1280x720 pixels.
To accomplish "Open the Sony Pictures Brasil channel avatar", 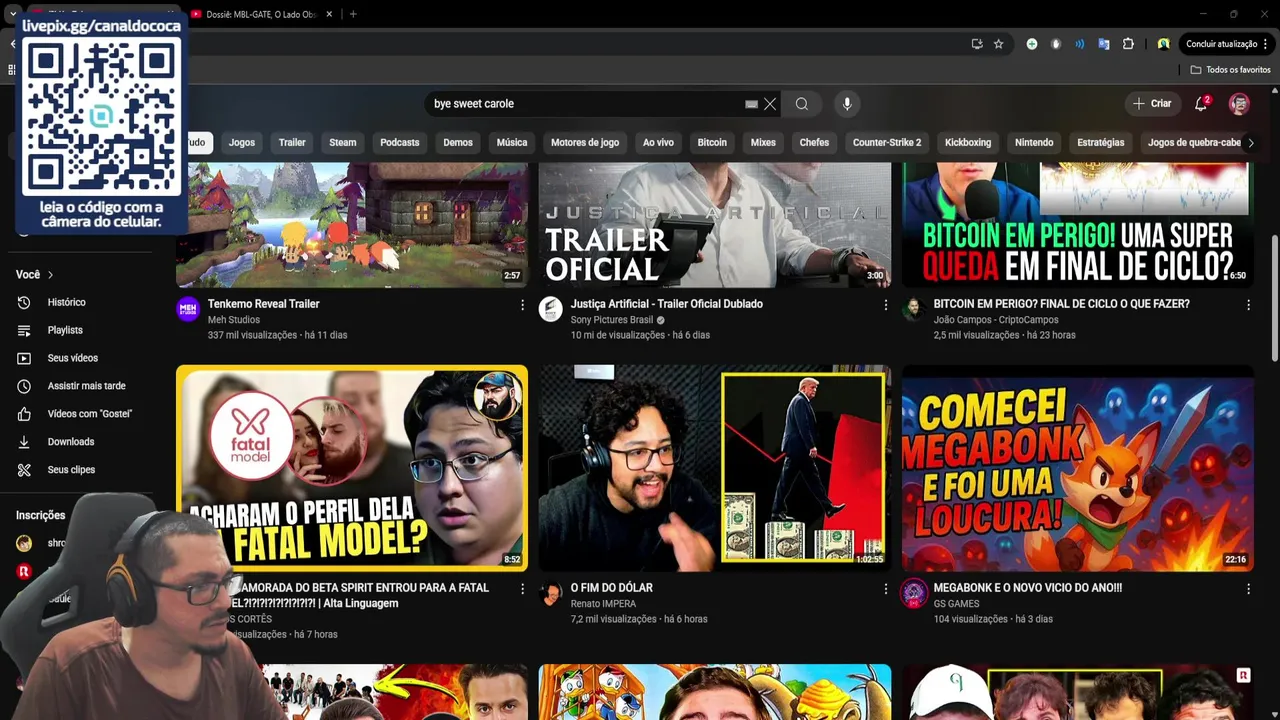I will coord(551,309).
